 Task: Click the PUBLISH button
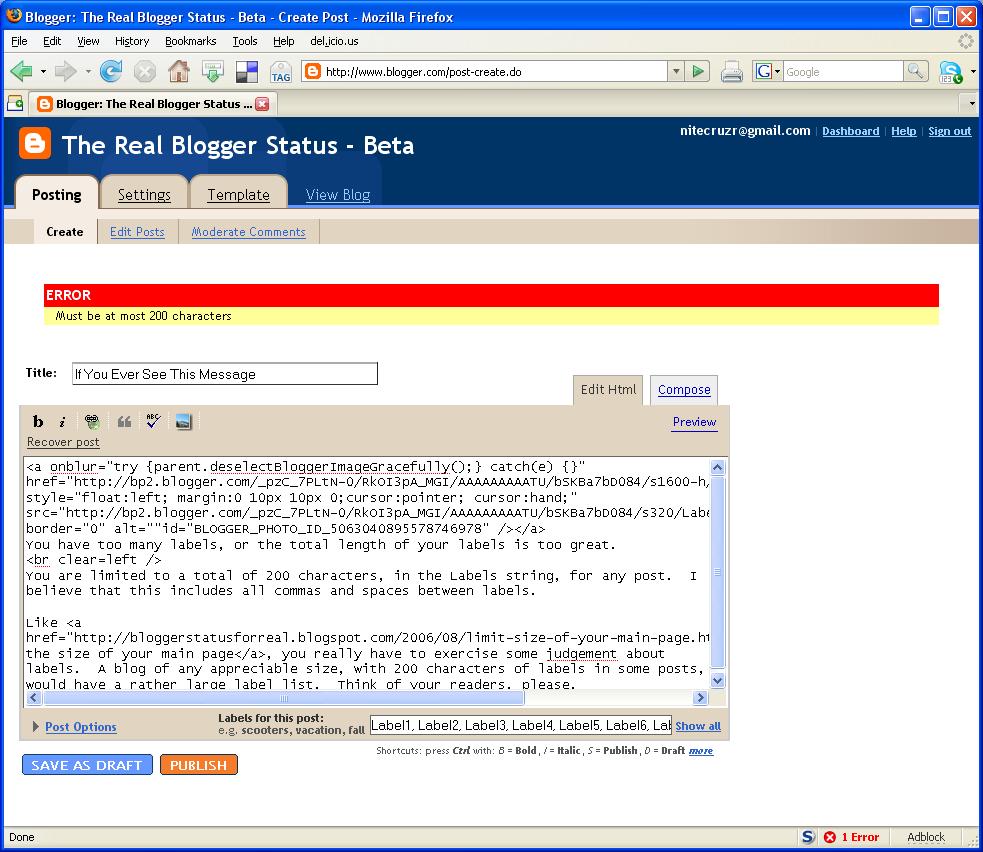pyautogui.click(x=199, y=765)
